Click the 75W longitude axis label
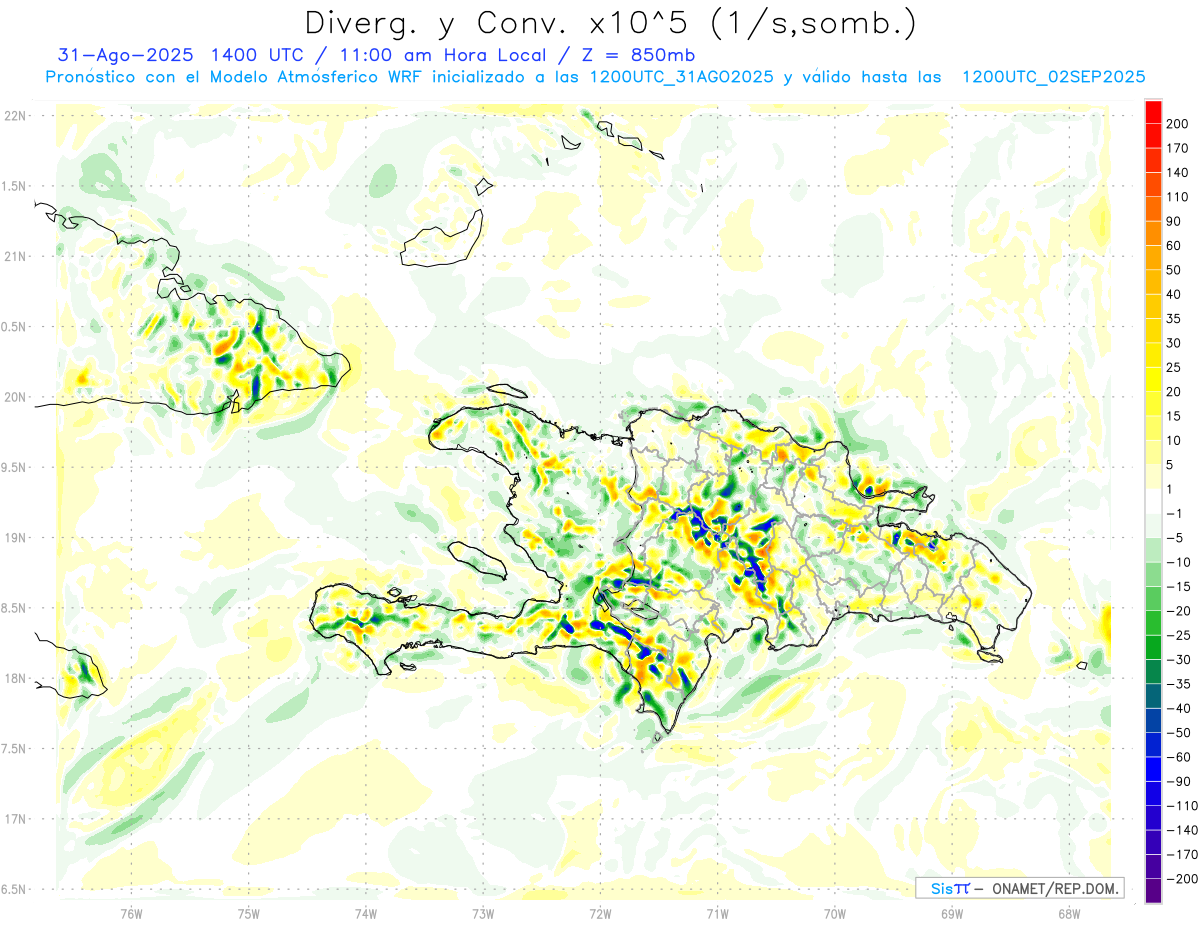The image size is (1200, 927). (x=248, y=913)
